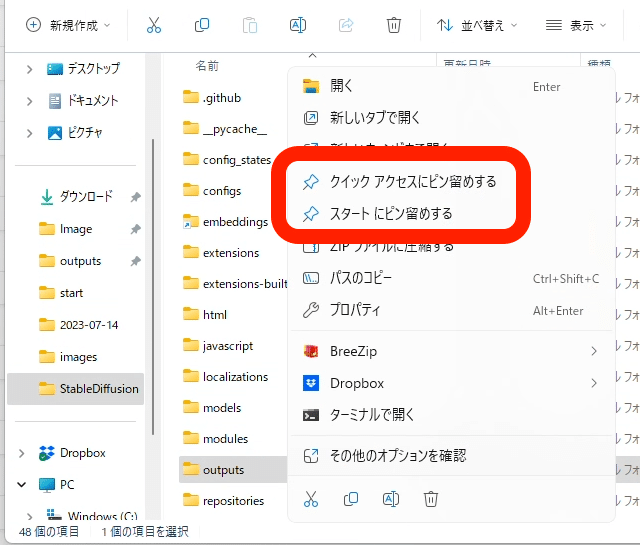Open the 並べ替え sort dropdown
Image resolution: width=640 pixels, height=545 pixels.
(x=477, y=25)
